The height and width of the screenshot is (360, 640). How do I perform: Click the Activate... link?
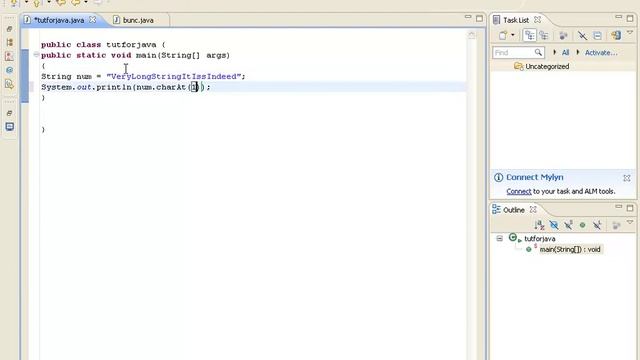[x=601, y=53]
